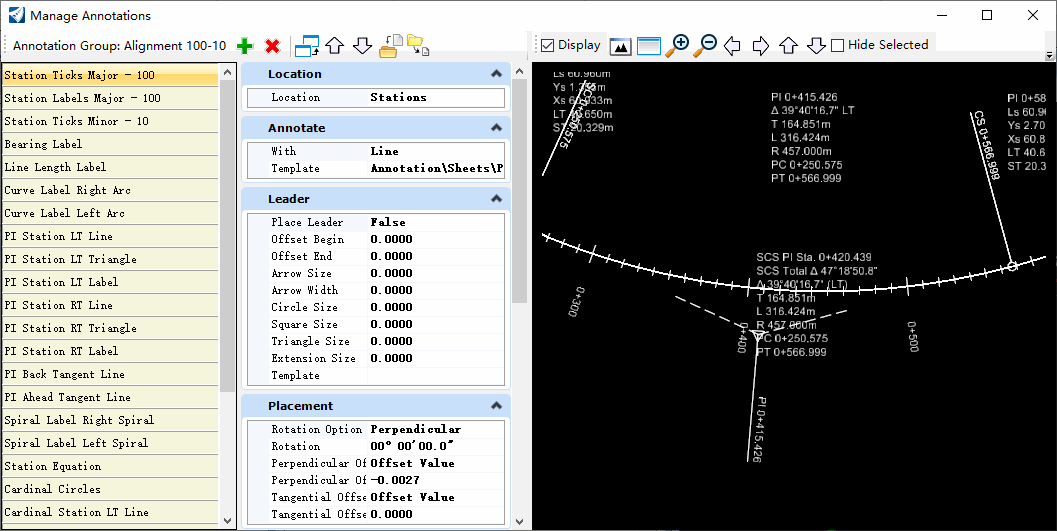Collapse the Location section

click(x=496, y=74)
